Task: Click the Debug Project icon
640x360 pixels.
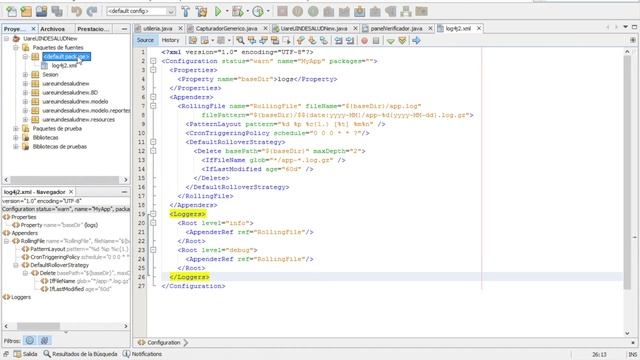Action: pyautogui.click(x=237, y=11)
